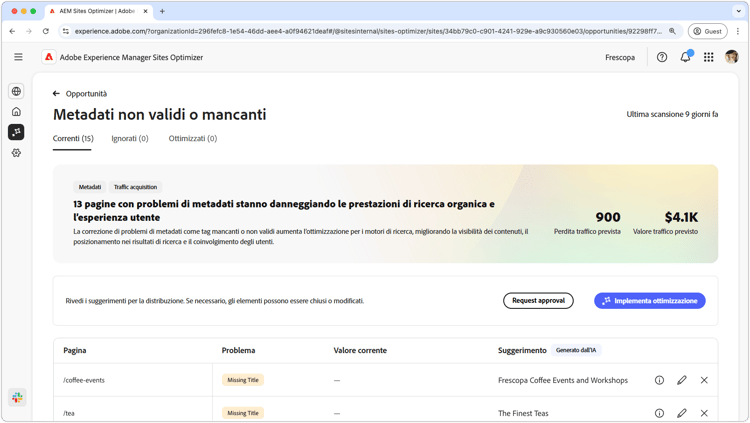This screenshot has height=423, width=750.
Task: Switch to Correnti (15) tab
Action: pyautogui.click(x=73, y=138)
